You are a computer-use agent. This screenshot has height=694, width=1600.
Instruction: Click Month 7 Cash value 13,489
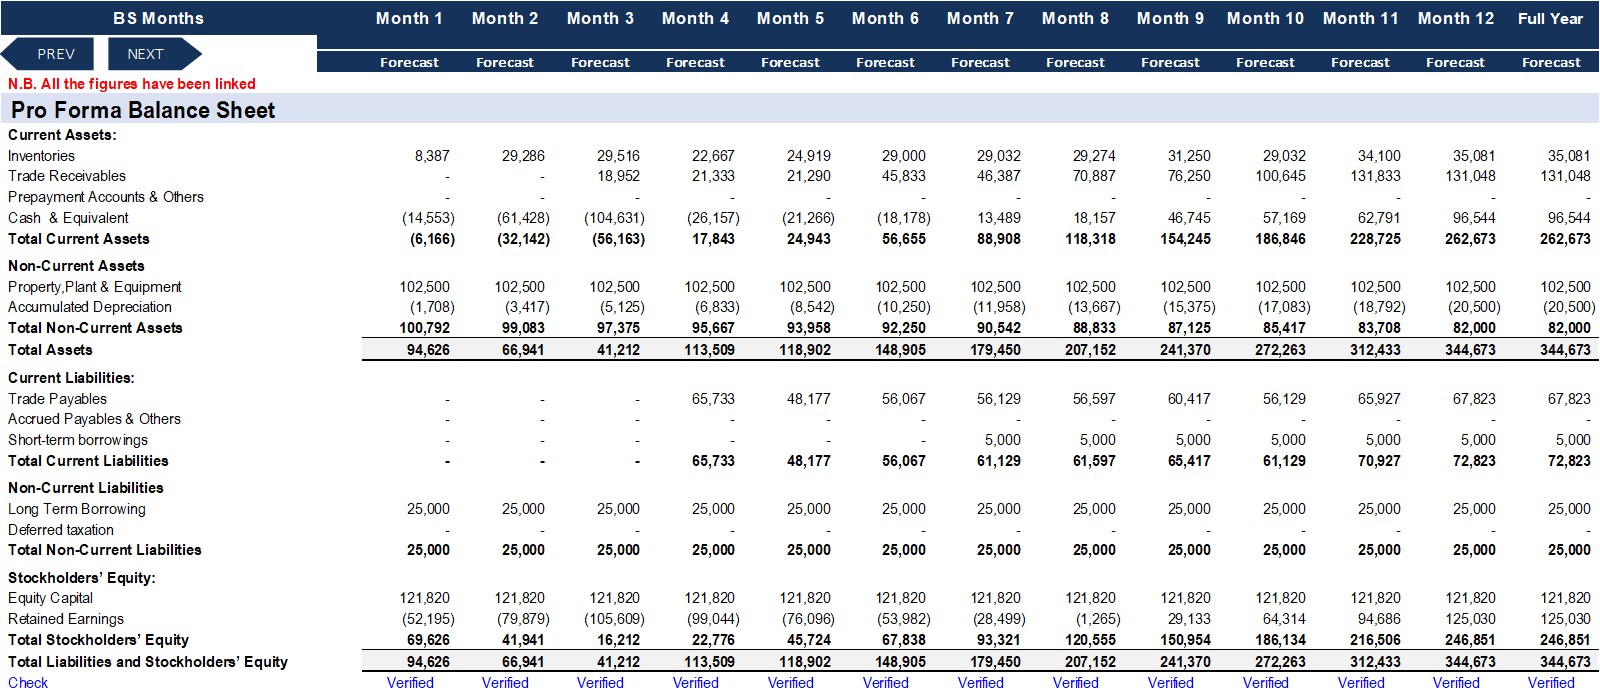point(999,218)
